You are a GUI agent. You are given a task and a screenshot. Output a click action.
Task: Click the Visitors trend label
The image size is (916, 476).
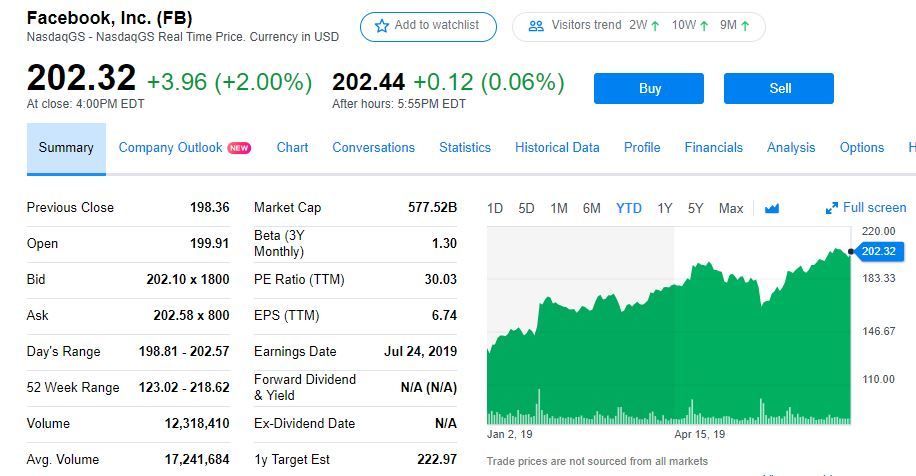click(586, 25)
